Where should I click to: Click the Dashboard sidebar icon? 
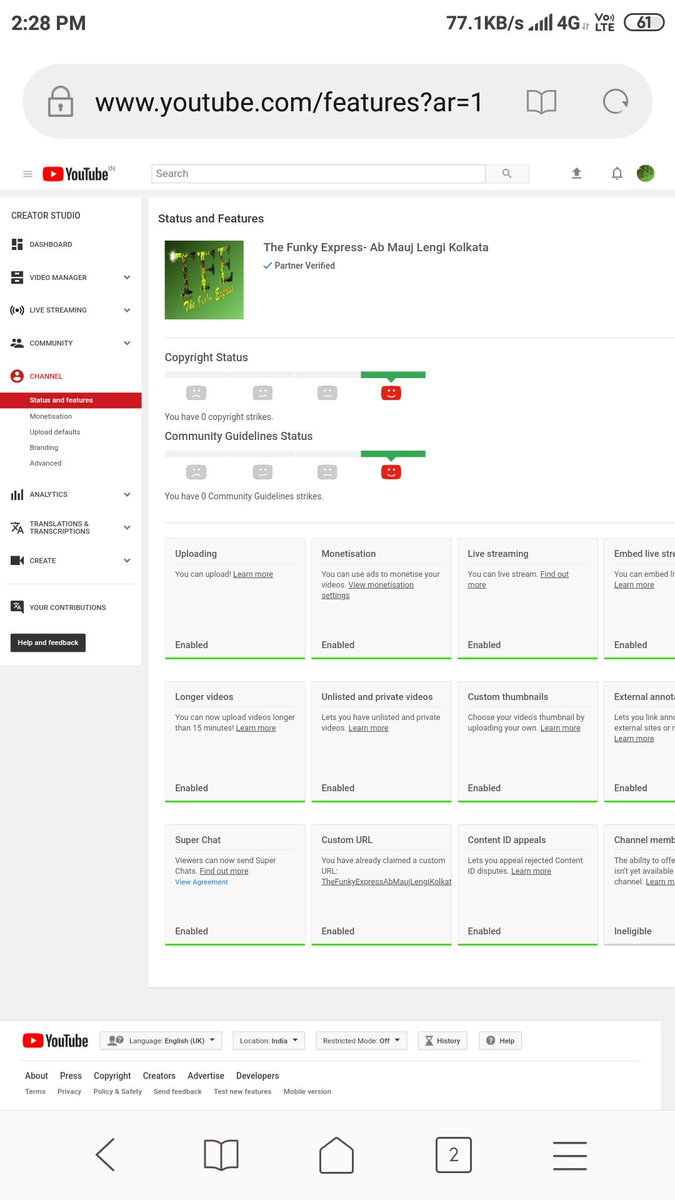(x=17, y=244)
